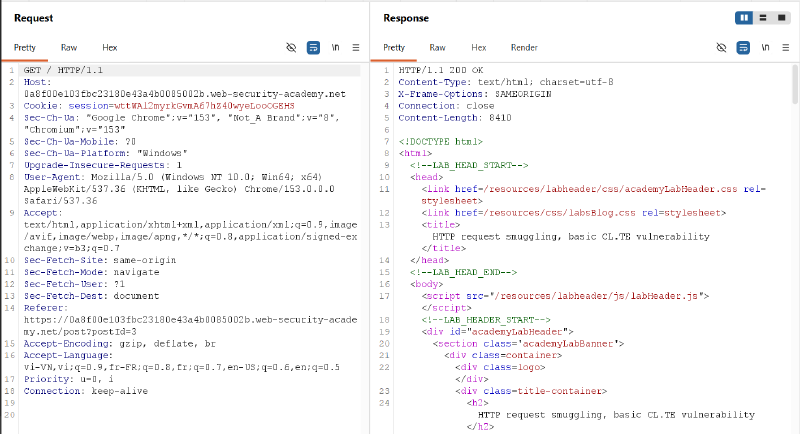Click the page title text in title tag

tap(571, 237)
